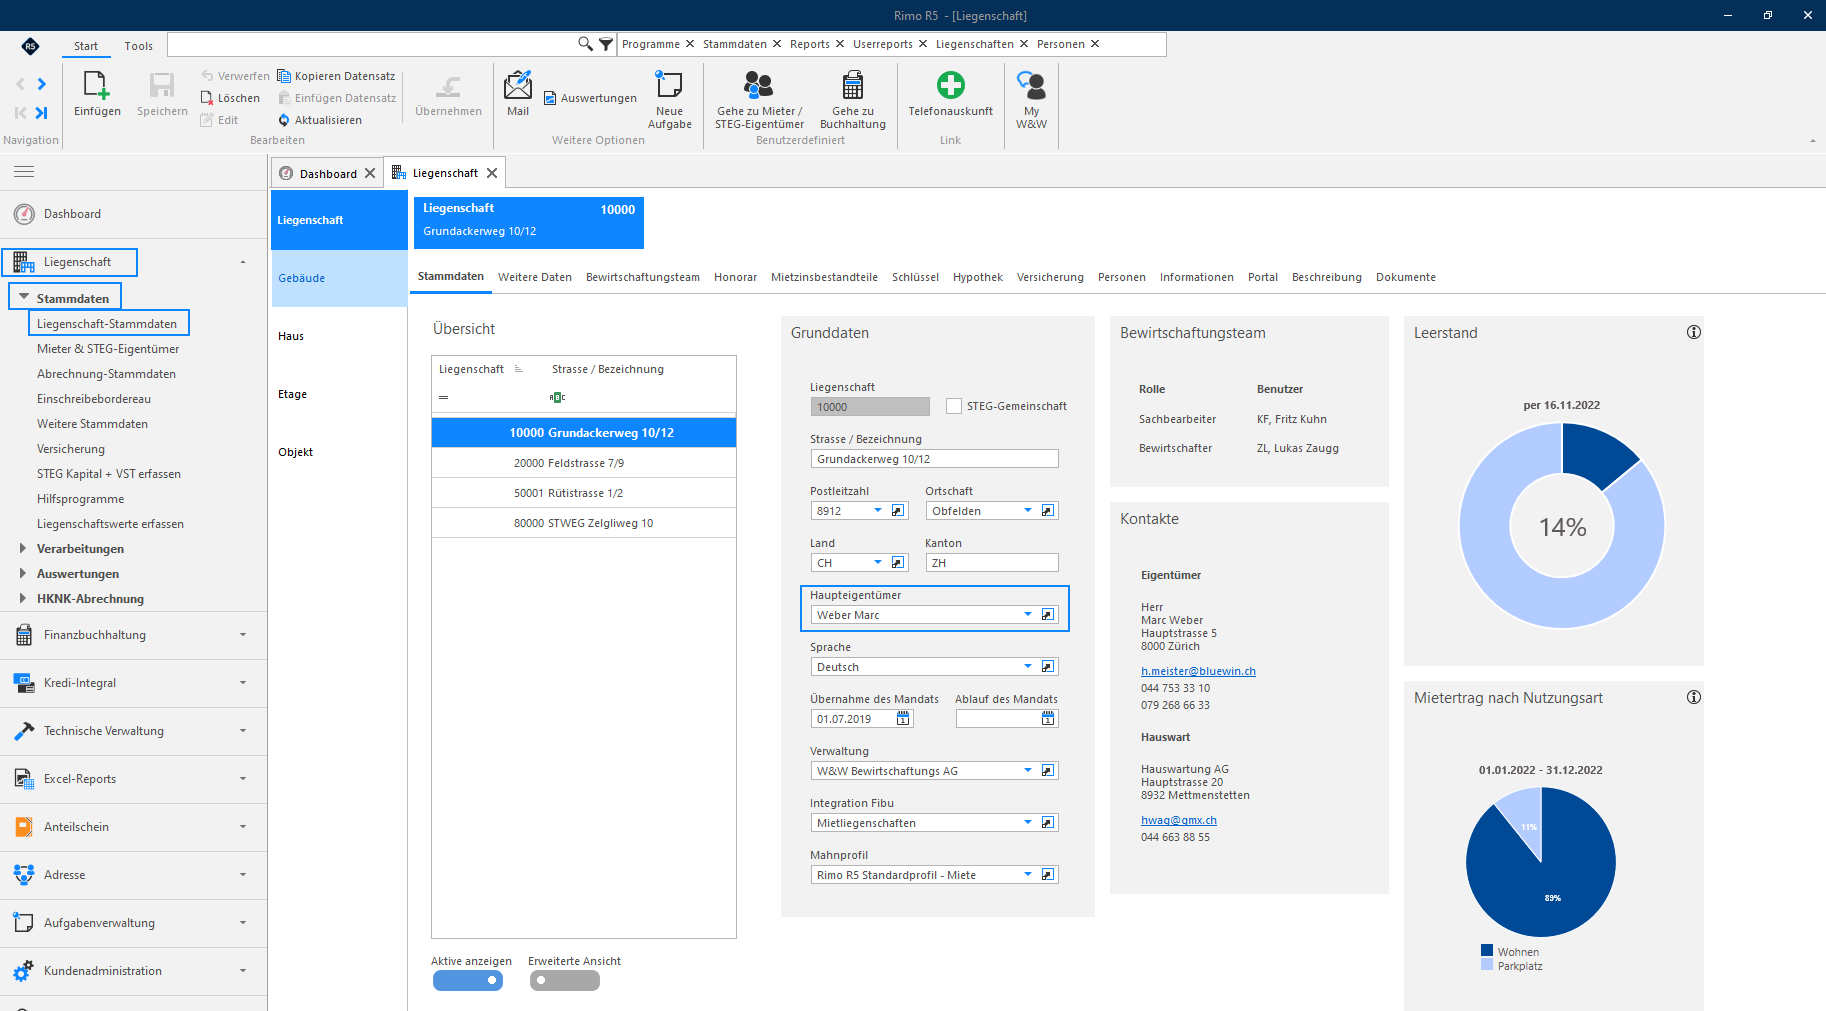
Task: Click the filter funnel icon
Action: [606, 44]
